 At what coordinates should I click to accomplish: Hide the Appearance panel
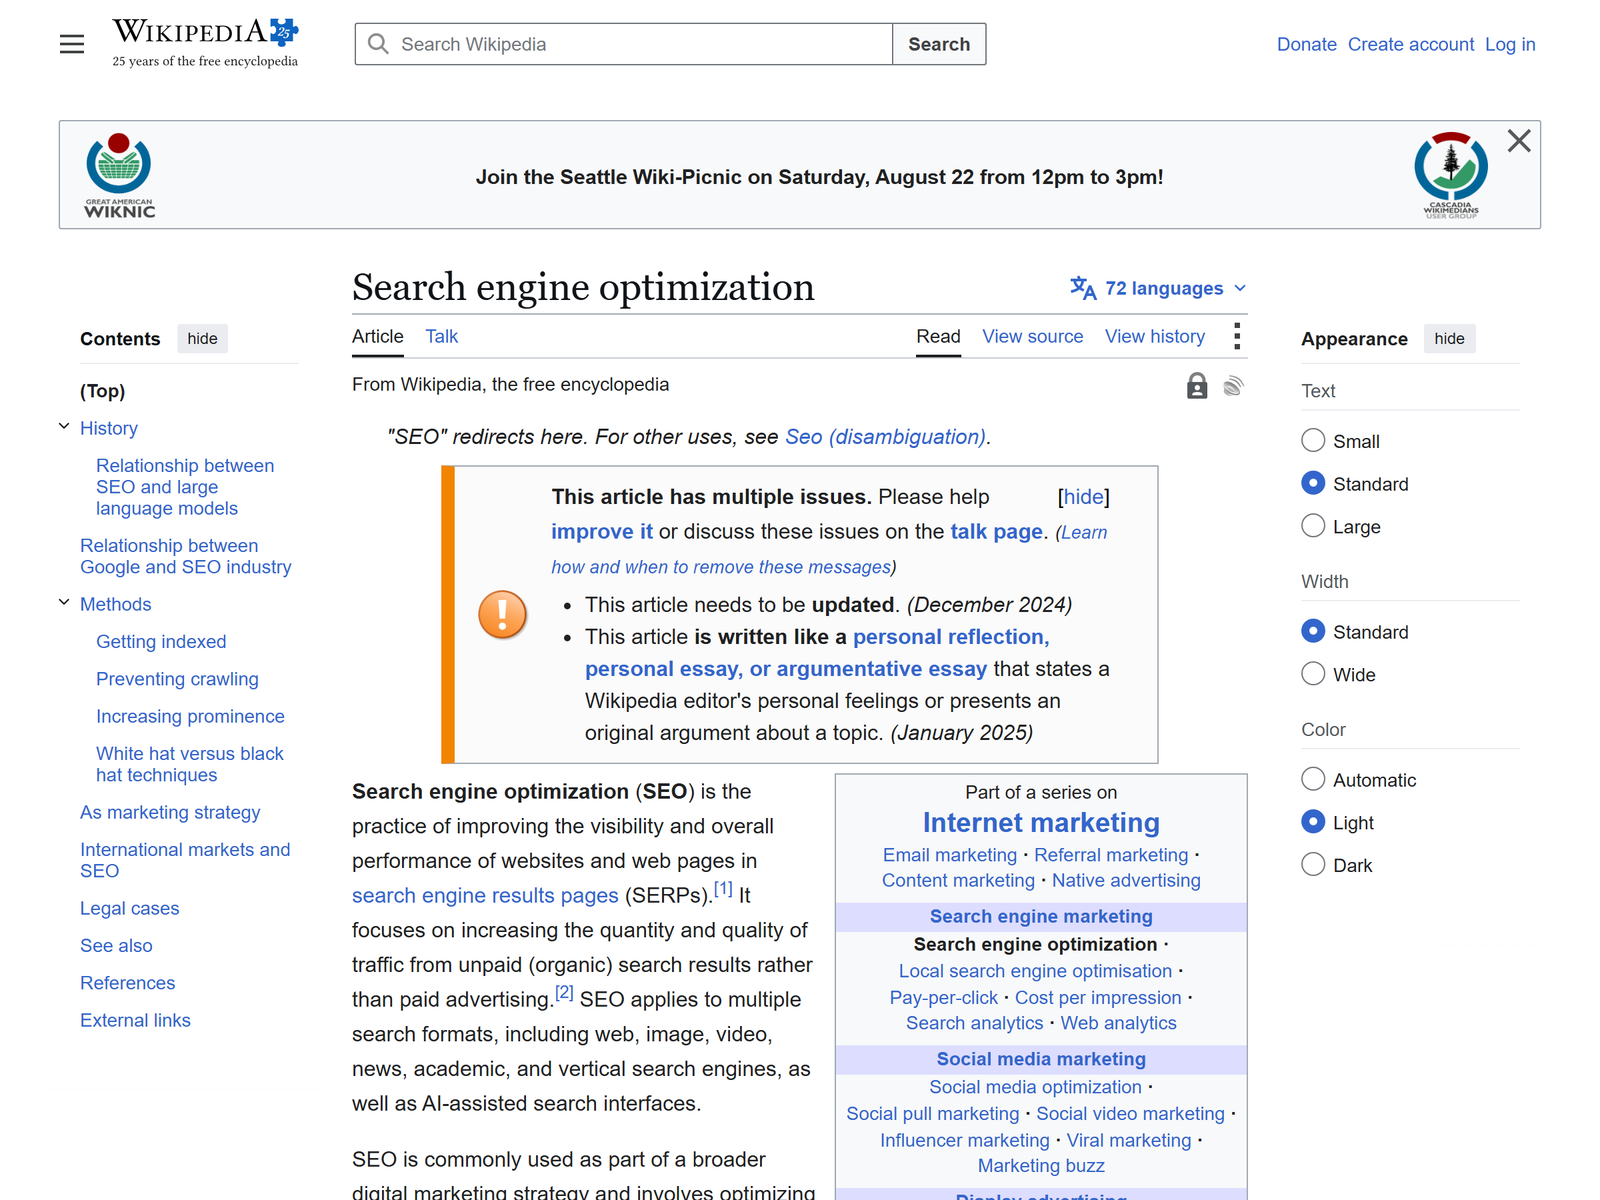coord(1449,339)
